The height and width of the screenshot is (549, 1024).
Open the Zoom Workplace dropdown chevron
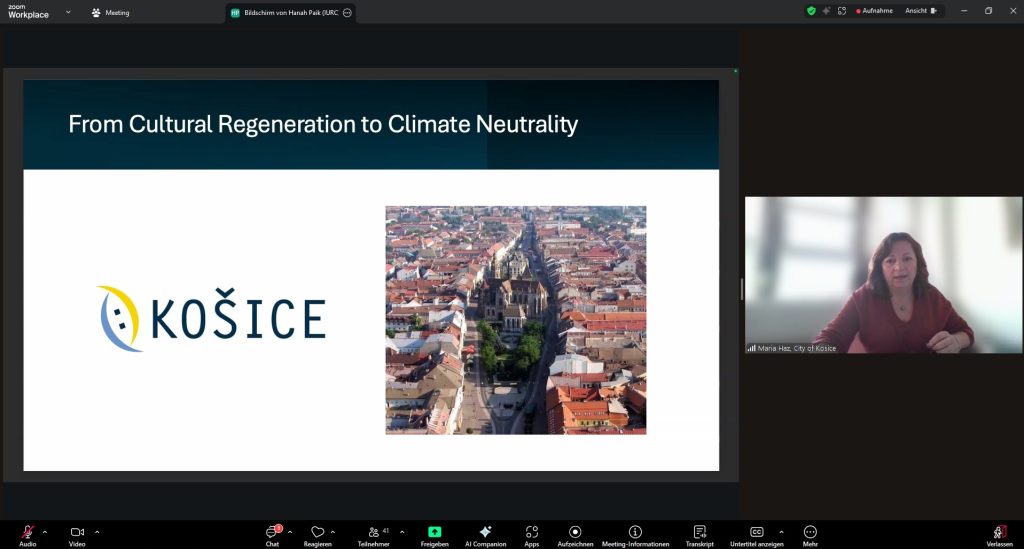pos(68,12)
